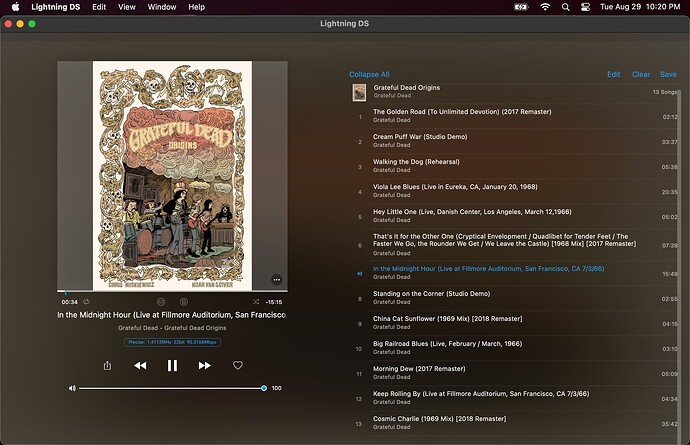The image size is (690, 445).
Task: Open the Help menu
Action: (x=196, y=7)
